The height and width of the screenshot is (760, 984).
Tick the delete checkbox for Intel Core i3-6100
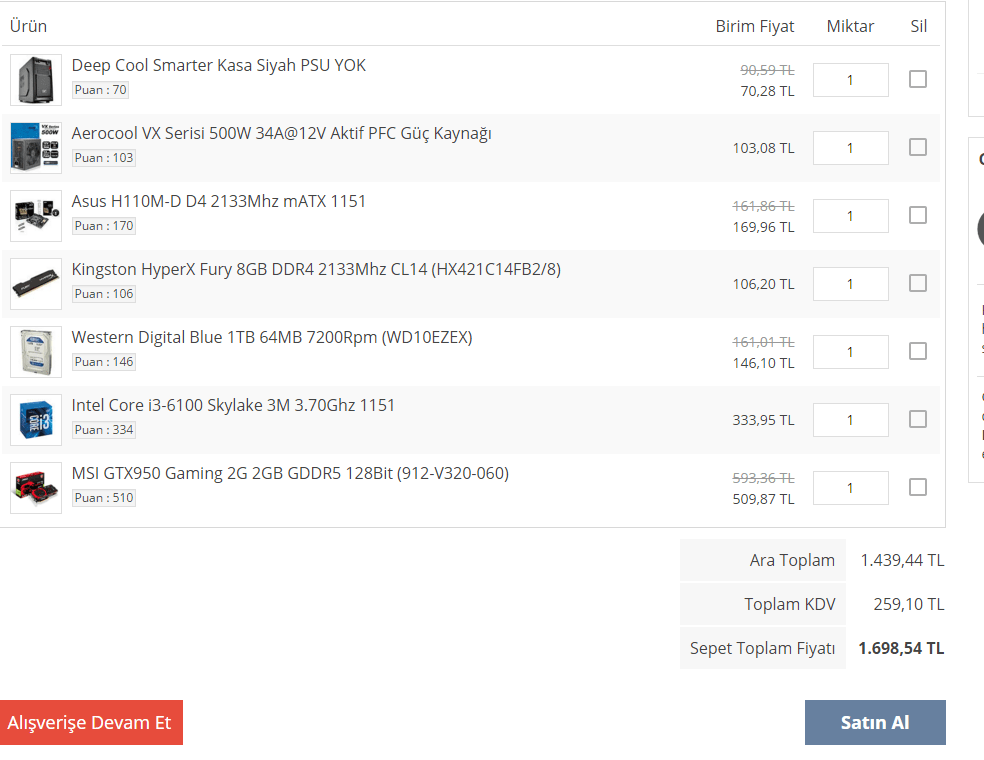(917, 419)
